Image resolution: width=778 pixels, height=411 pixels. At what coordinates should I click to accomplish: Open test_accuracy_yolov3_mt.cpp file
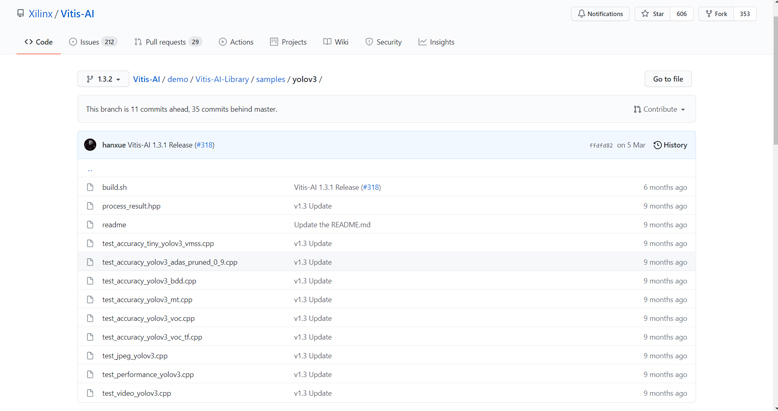[x=147, y=300]
